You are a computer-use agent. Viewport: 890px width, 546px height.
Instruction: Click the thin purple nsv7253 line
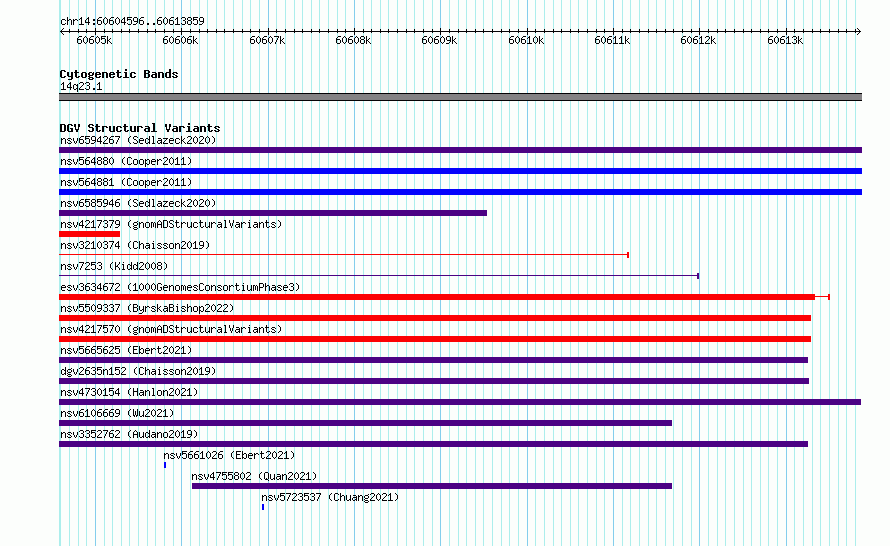click(x=379, y=276)
